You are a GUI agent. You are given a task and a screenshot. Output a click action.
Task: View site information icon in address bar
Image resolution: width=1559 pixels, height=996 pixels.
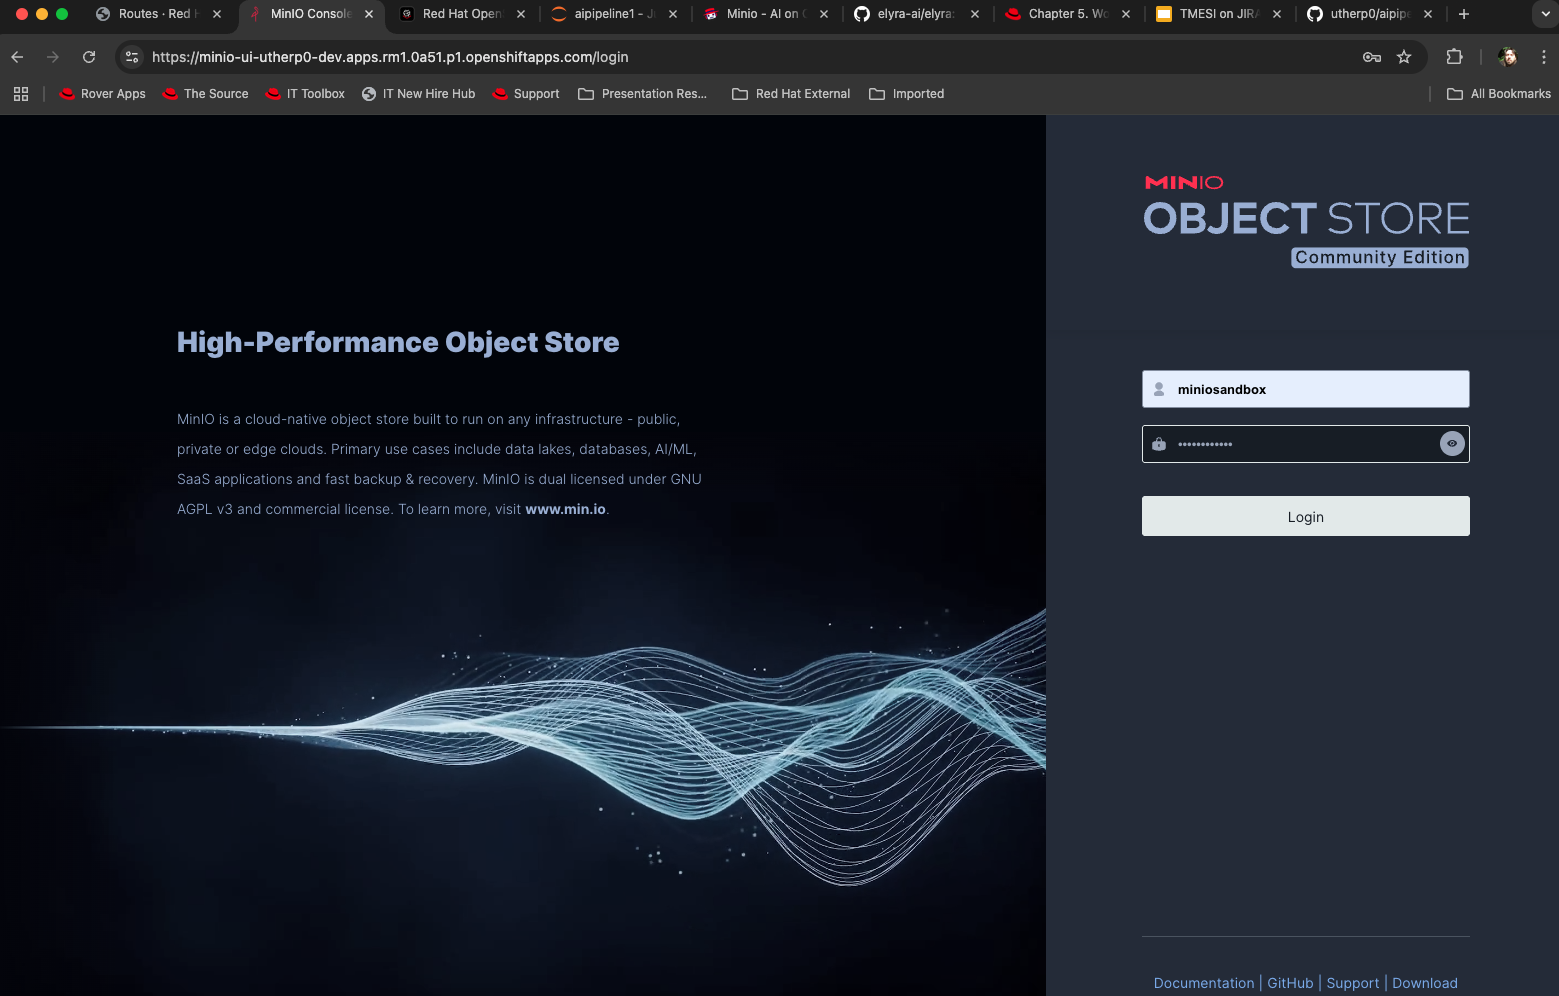132,57
